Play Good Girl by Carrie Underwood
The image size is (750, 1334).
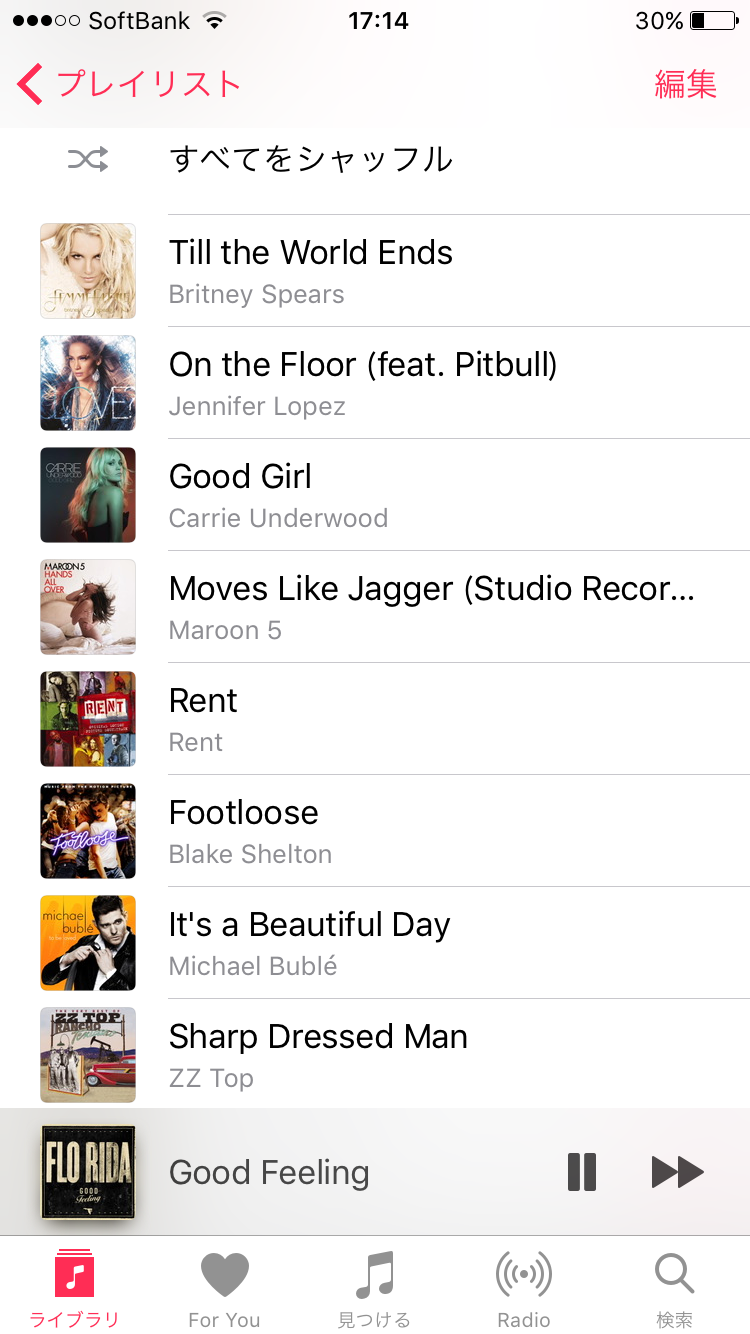point(240,477)
